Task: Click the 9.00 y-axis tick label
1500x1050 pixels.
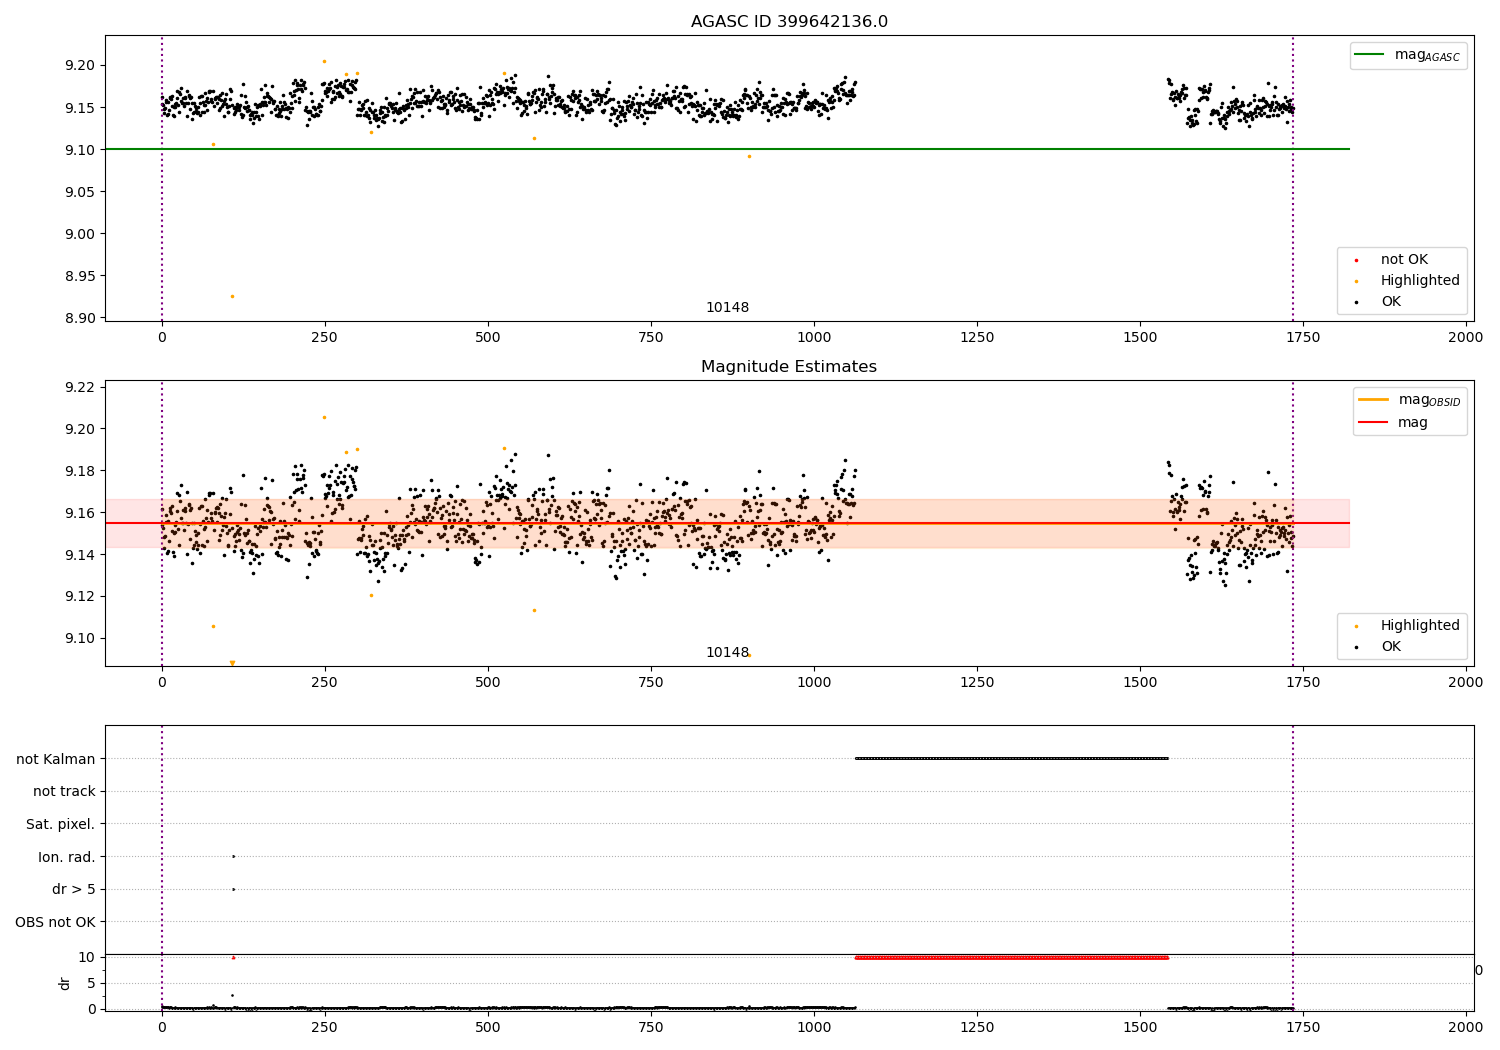Action: pyautogui.click(x=79, y=234)
